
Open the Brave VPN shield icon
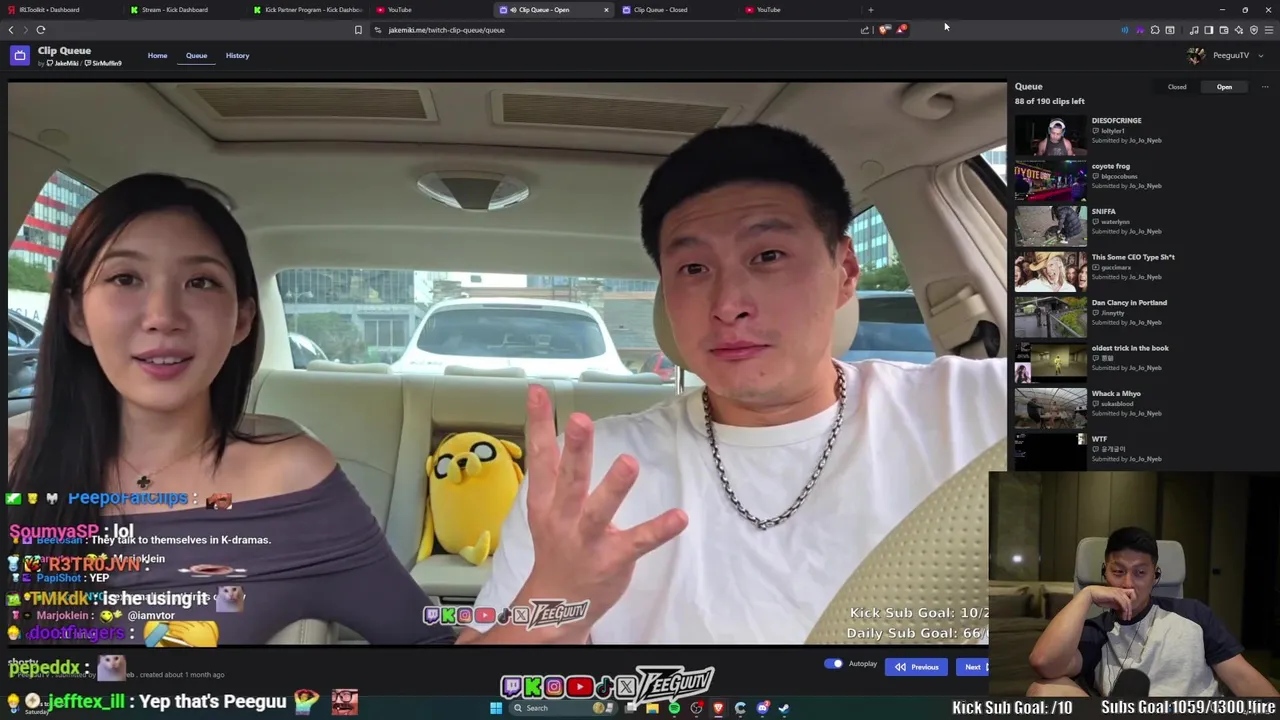coord(1254,30)
